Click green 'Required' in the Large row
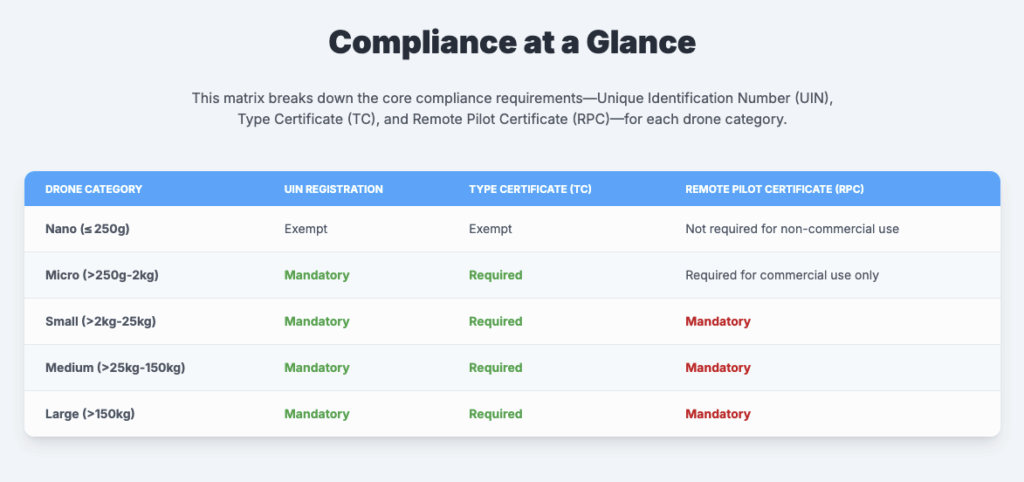Viewport: 1024px width, 482px height. pyautogui.click(x=496, y=413)
